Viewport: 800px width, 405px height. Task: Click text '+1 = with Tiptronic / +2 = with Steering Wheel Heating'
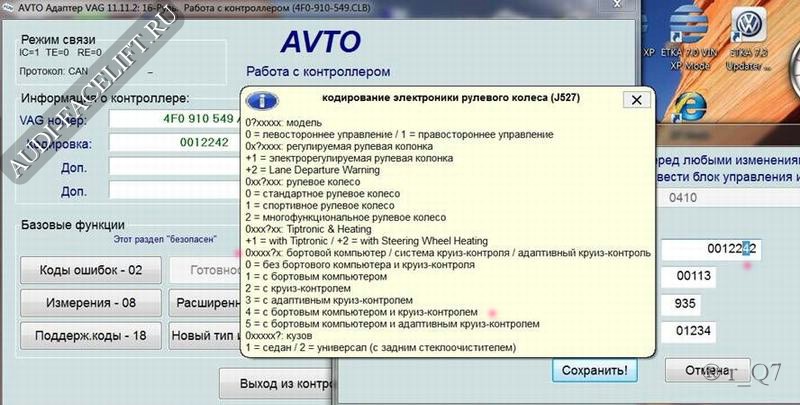click(x=366, y=241)
